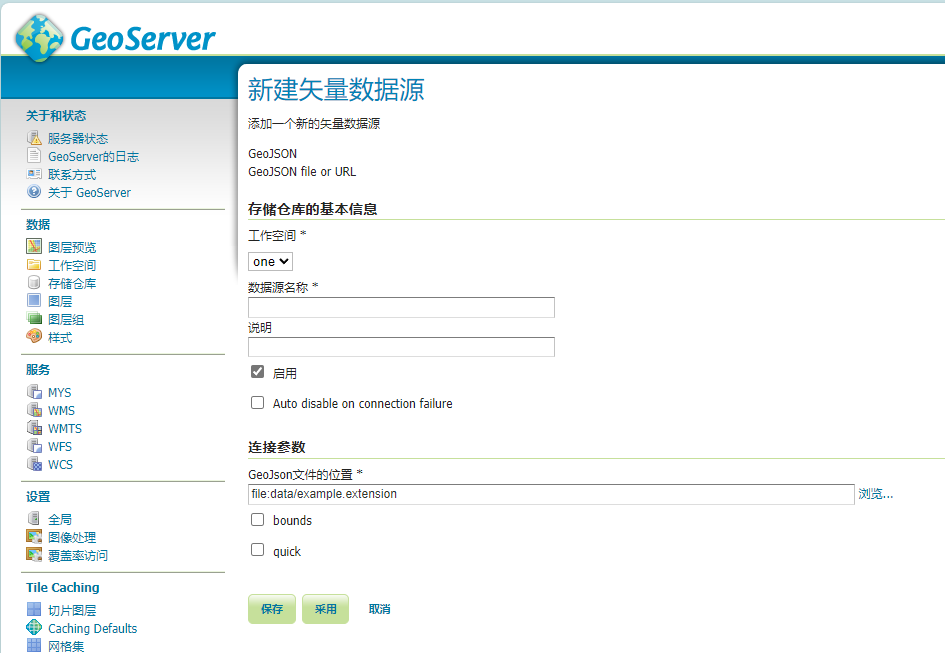
Task: Click the 图像处理 picture icon
Action: (34, 536)
